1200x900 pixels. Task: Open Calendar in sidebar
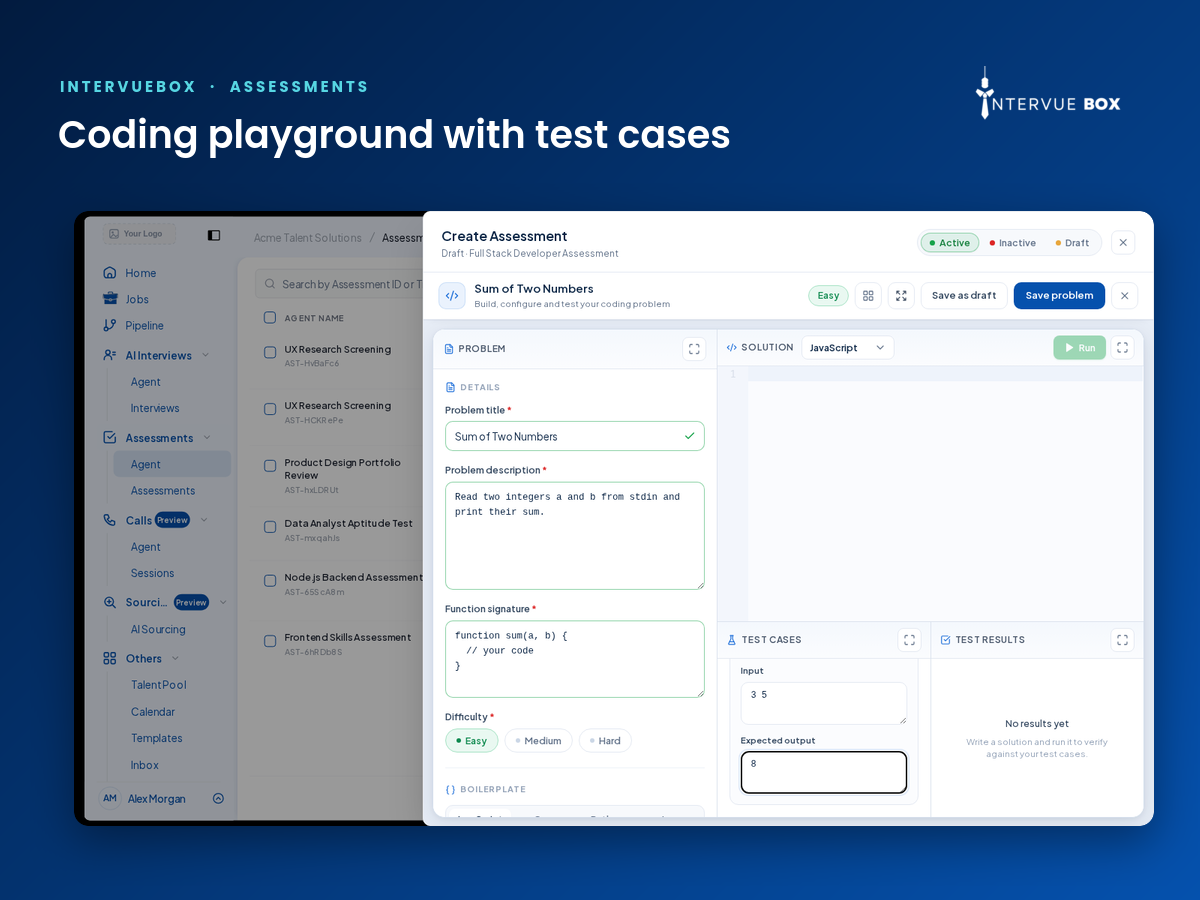[152, 712]
